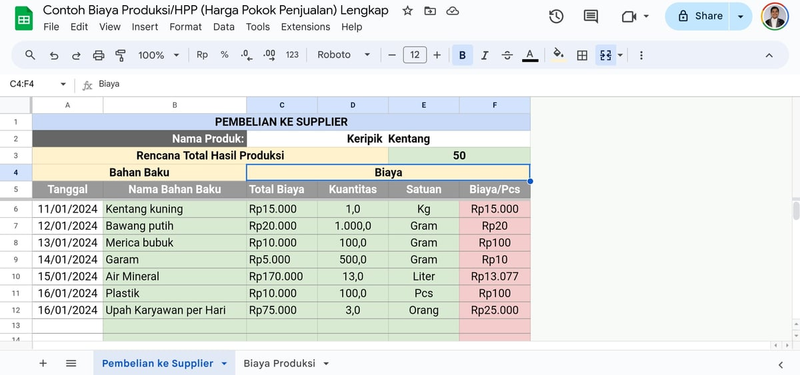The width and height of the screenshot is (800, 375).
Task: Select column B header
Action: pyautogui.click(x=174, y=105)
